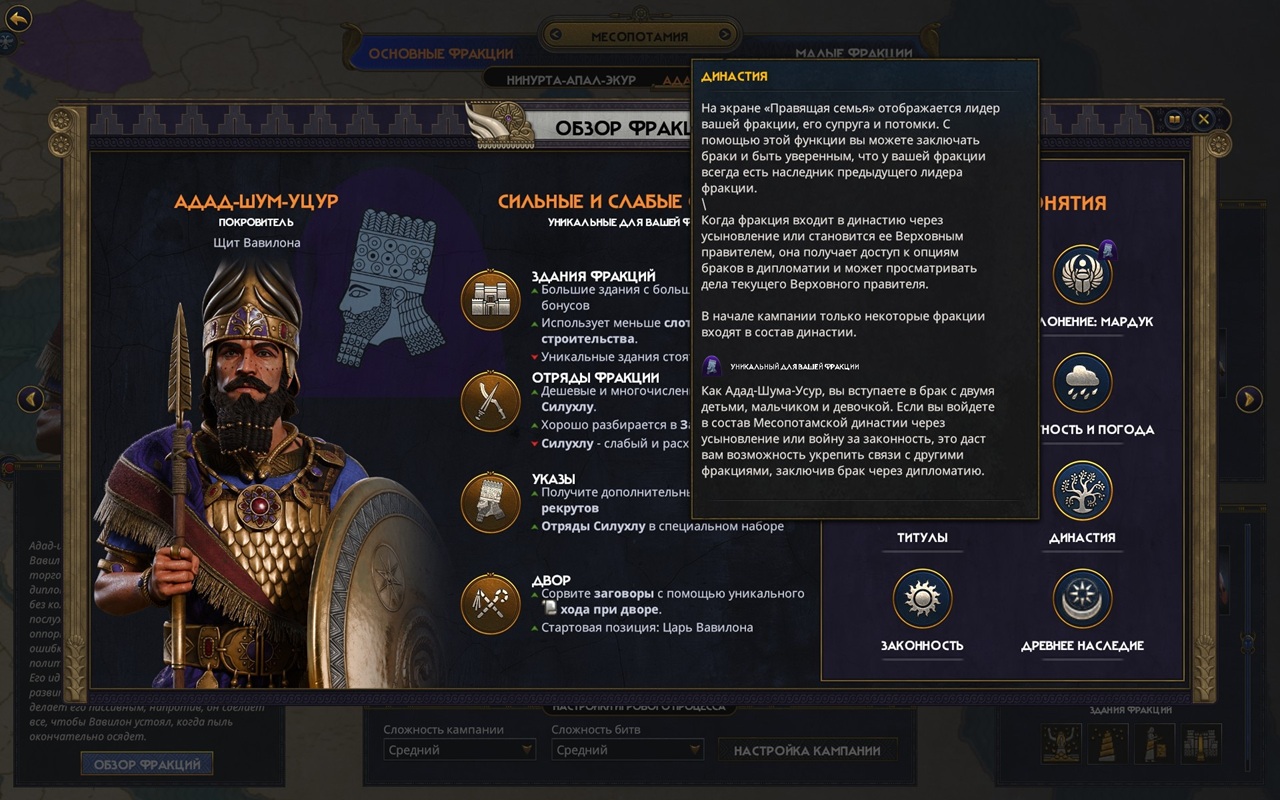This screenshot has width=1280, height=800.
Task: Open the weather cloud concept icon
Action: pos(1083,383)
